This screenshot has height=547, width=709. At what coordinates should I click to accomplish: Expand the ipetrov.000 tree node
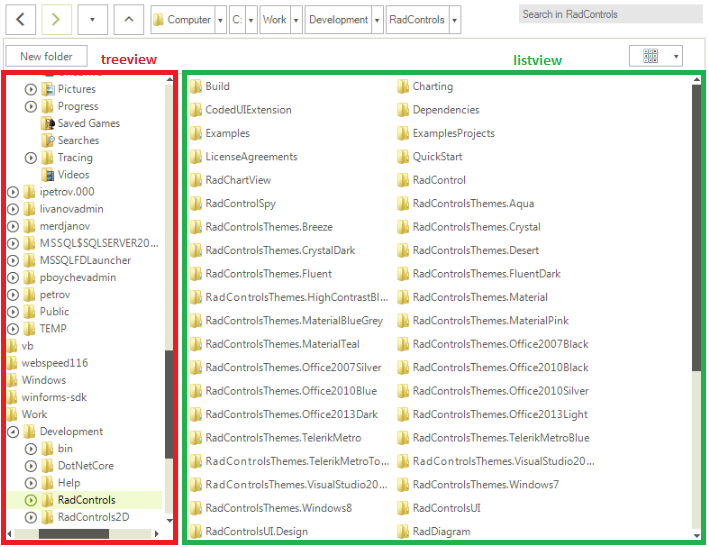[x=13, y=192]
